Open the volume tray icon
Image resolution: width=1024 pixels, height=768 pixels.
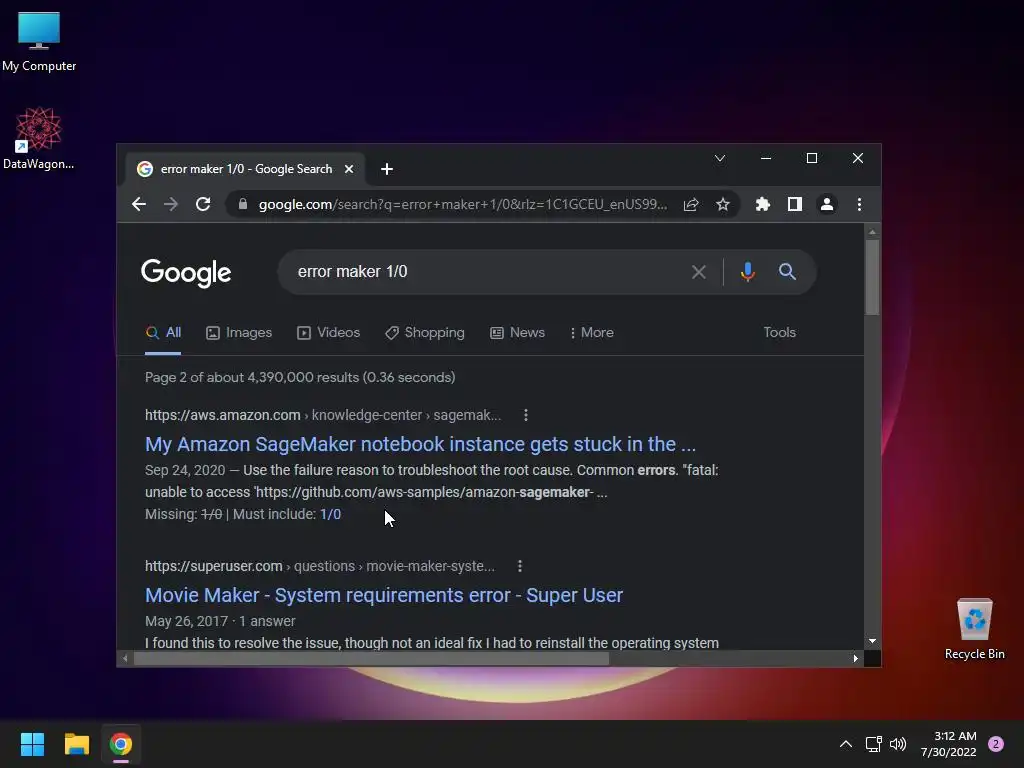(898, 744)
